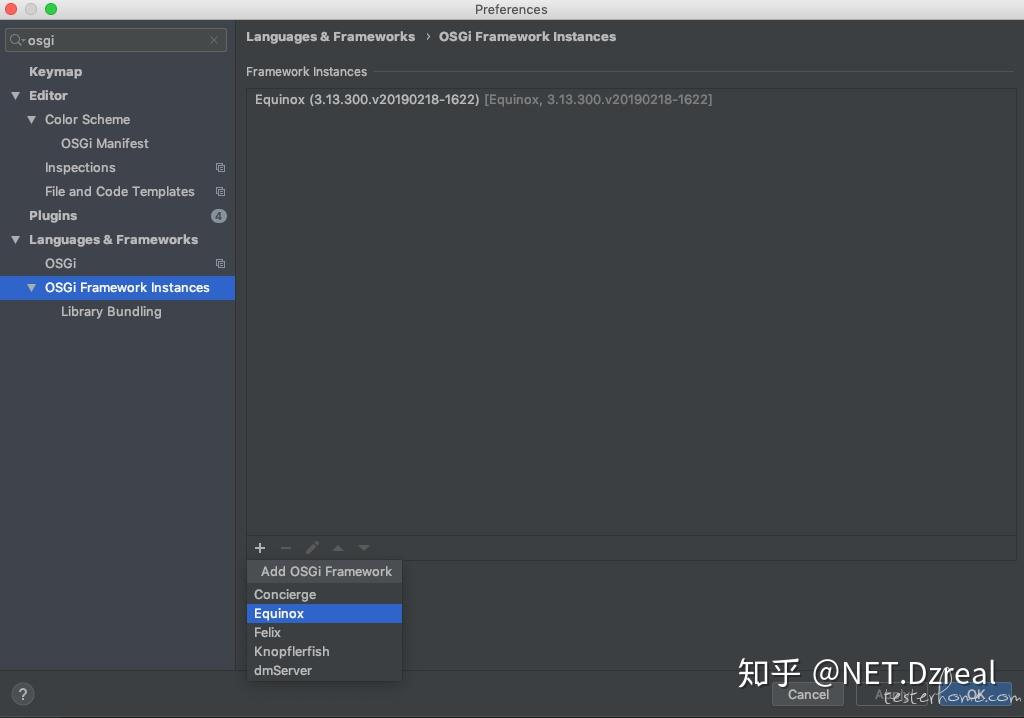Click the badge icon beside the OSGi entry
The width and height of the screenshot is (1024, 718).
(220, 263)
